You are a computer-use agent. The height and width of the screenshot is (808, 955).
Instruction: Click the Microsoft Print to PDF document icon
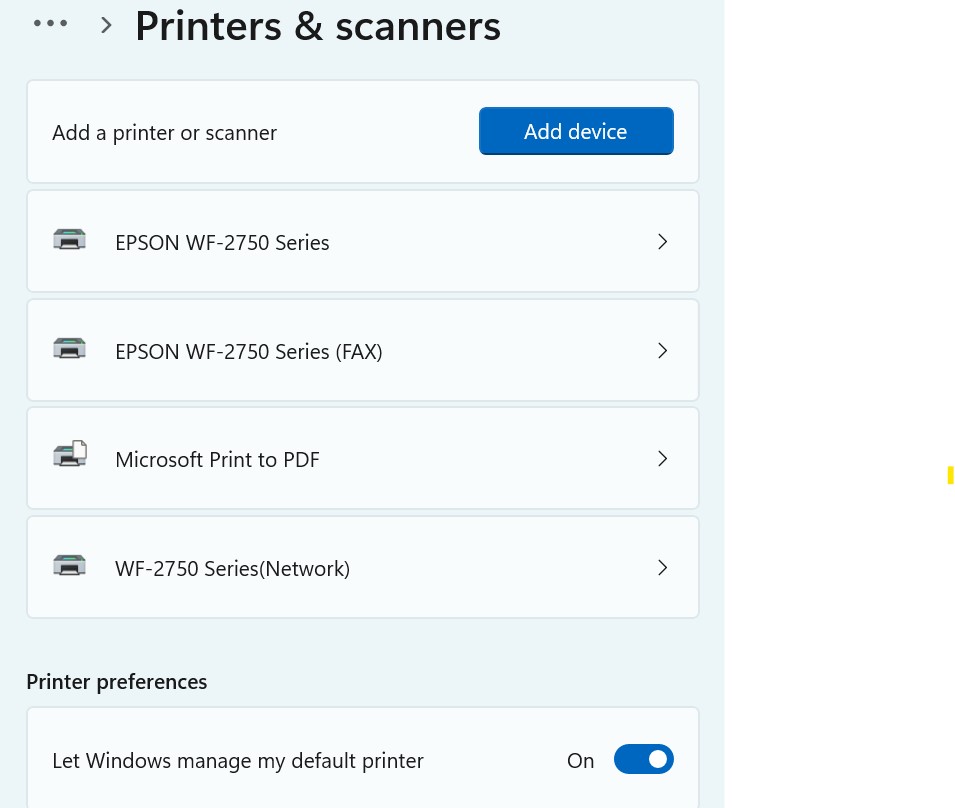point(69,455)
